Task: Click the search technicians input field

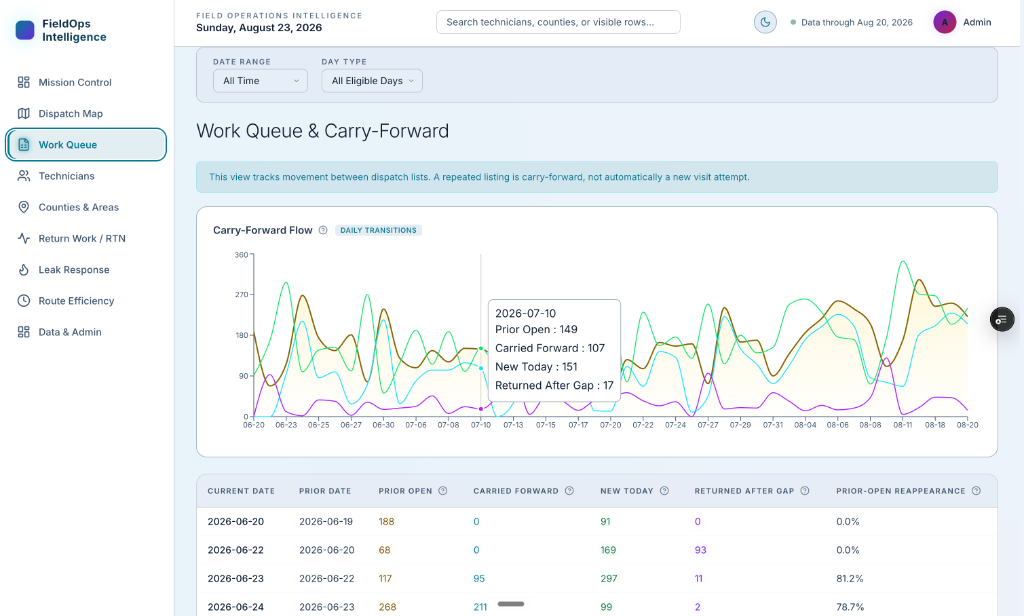Action: [x=558, y=22]
